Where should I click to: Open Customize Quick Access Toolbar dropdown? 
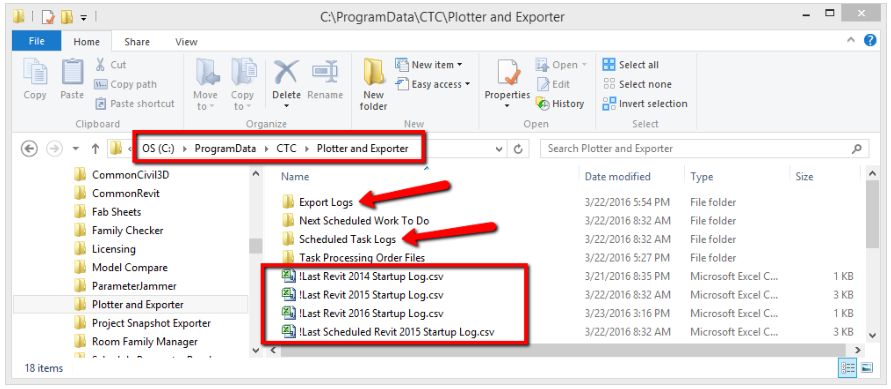pyautogui.click(x=84, y=18)
